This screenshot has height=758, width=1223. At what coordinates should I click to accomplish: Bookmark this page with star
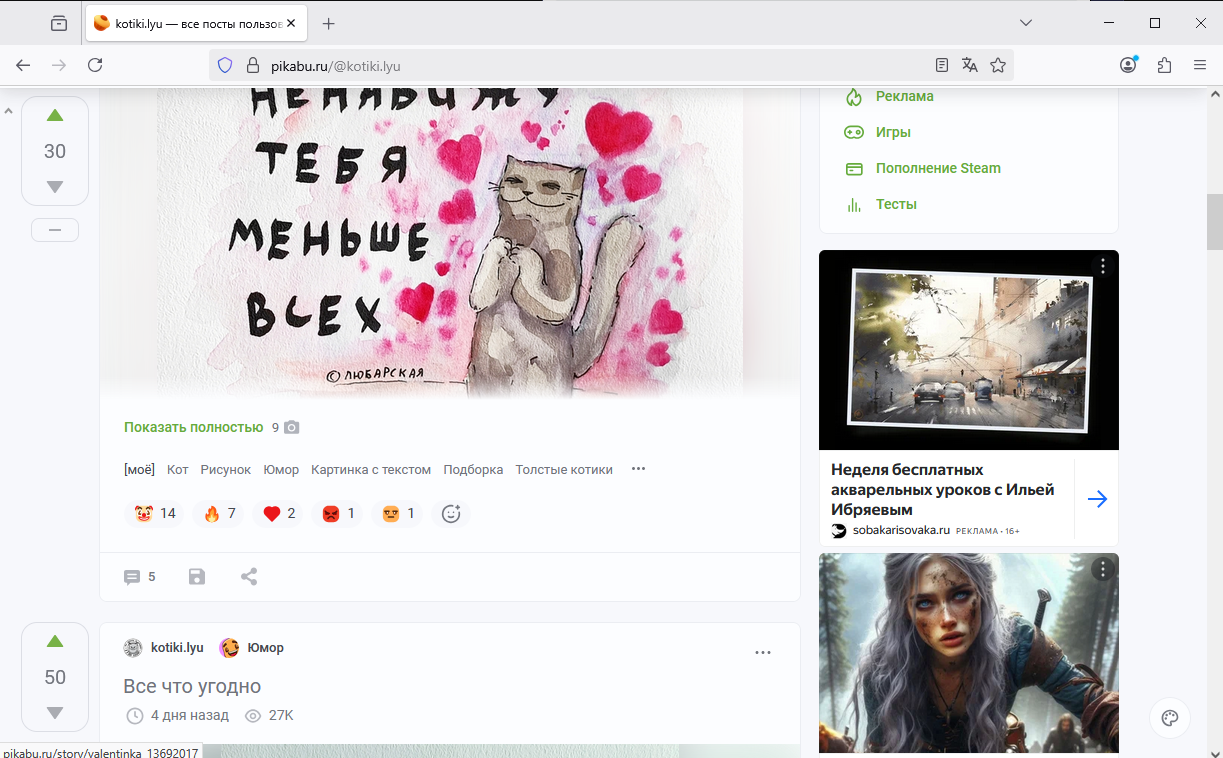(998, 65)
